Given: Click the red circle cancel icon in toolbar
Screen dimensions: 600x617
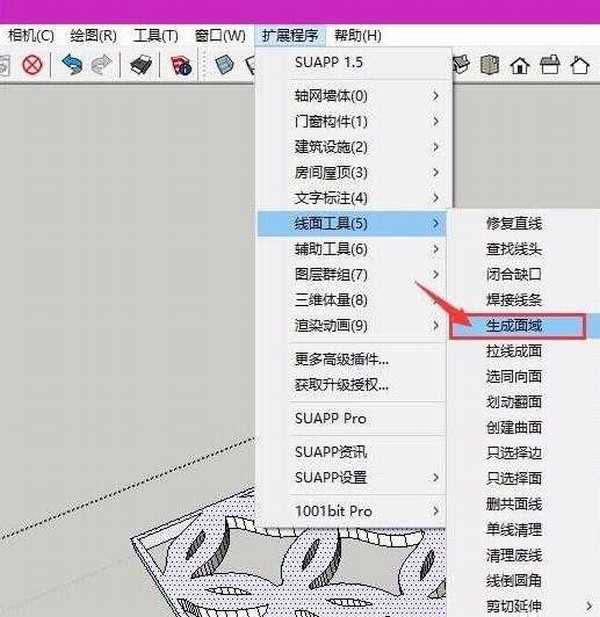Looking at the screenshot, I should pyautogui.click(x=32, y=66).
